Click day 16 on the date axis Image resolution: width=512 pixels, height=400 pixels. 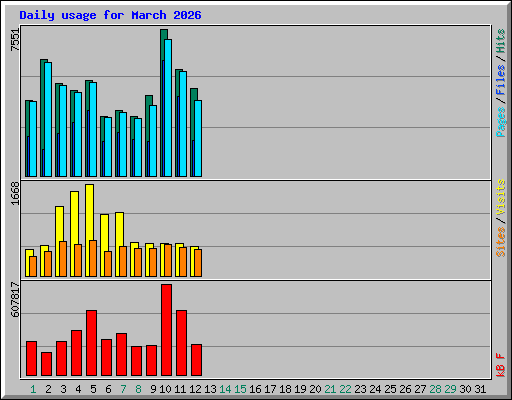pos(255,389)
